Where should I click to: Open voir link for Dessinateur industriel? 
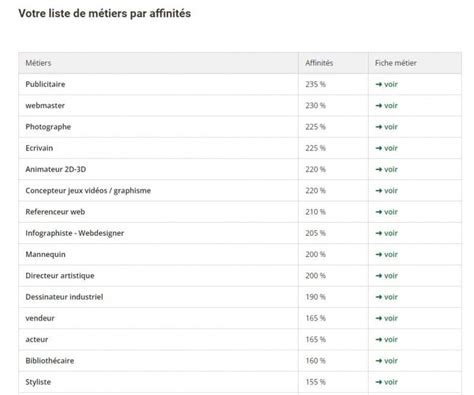[387, 297]
